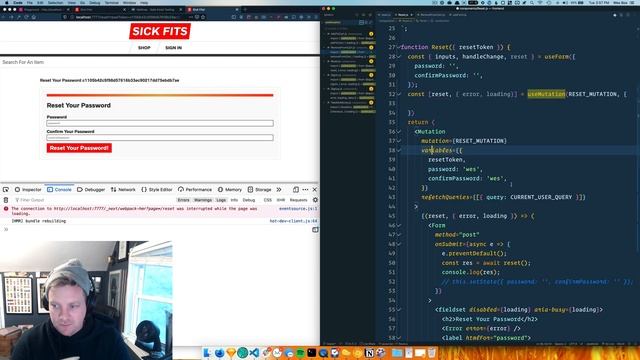The width and height of the screenshot is (640, 360).
Task: Toggle the Errors console filter
Action: [184, 200]
